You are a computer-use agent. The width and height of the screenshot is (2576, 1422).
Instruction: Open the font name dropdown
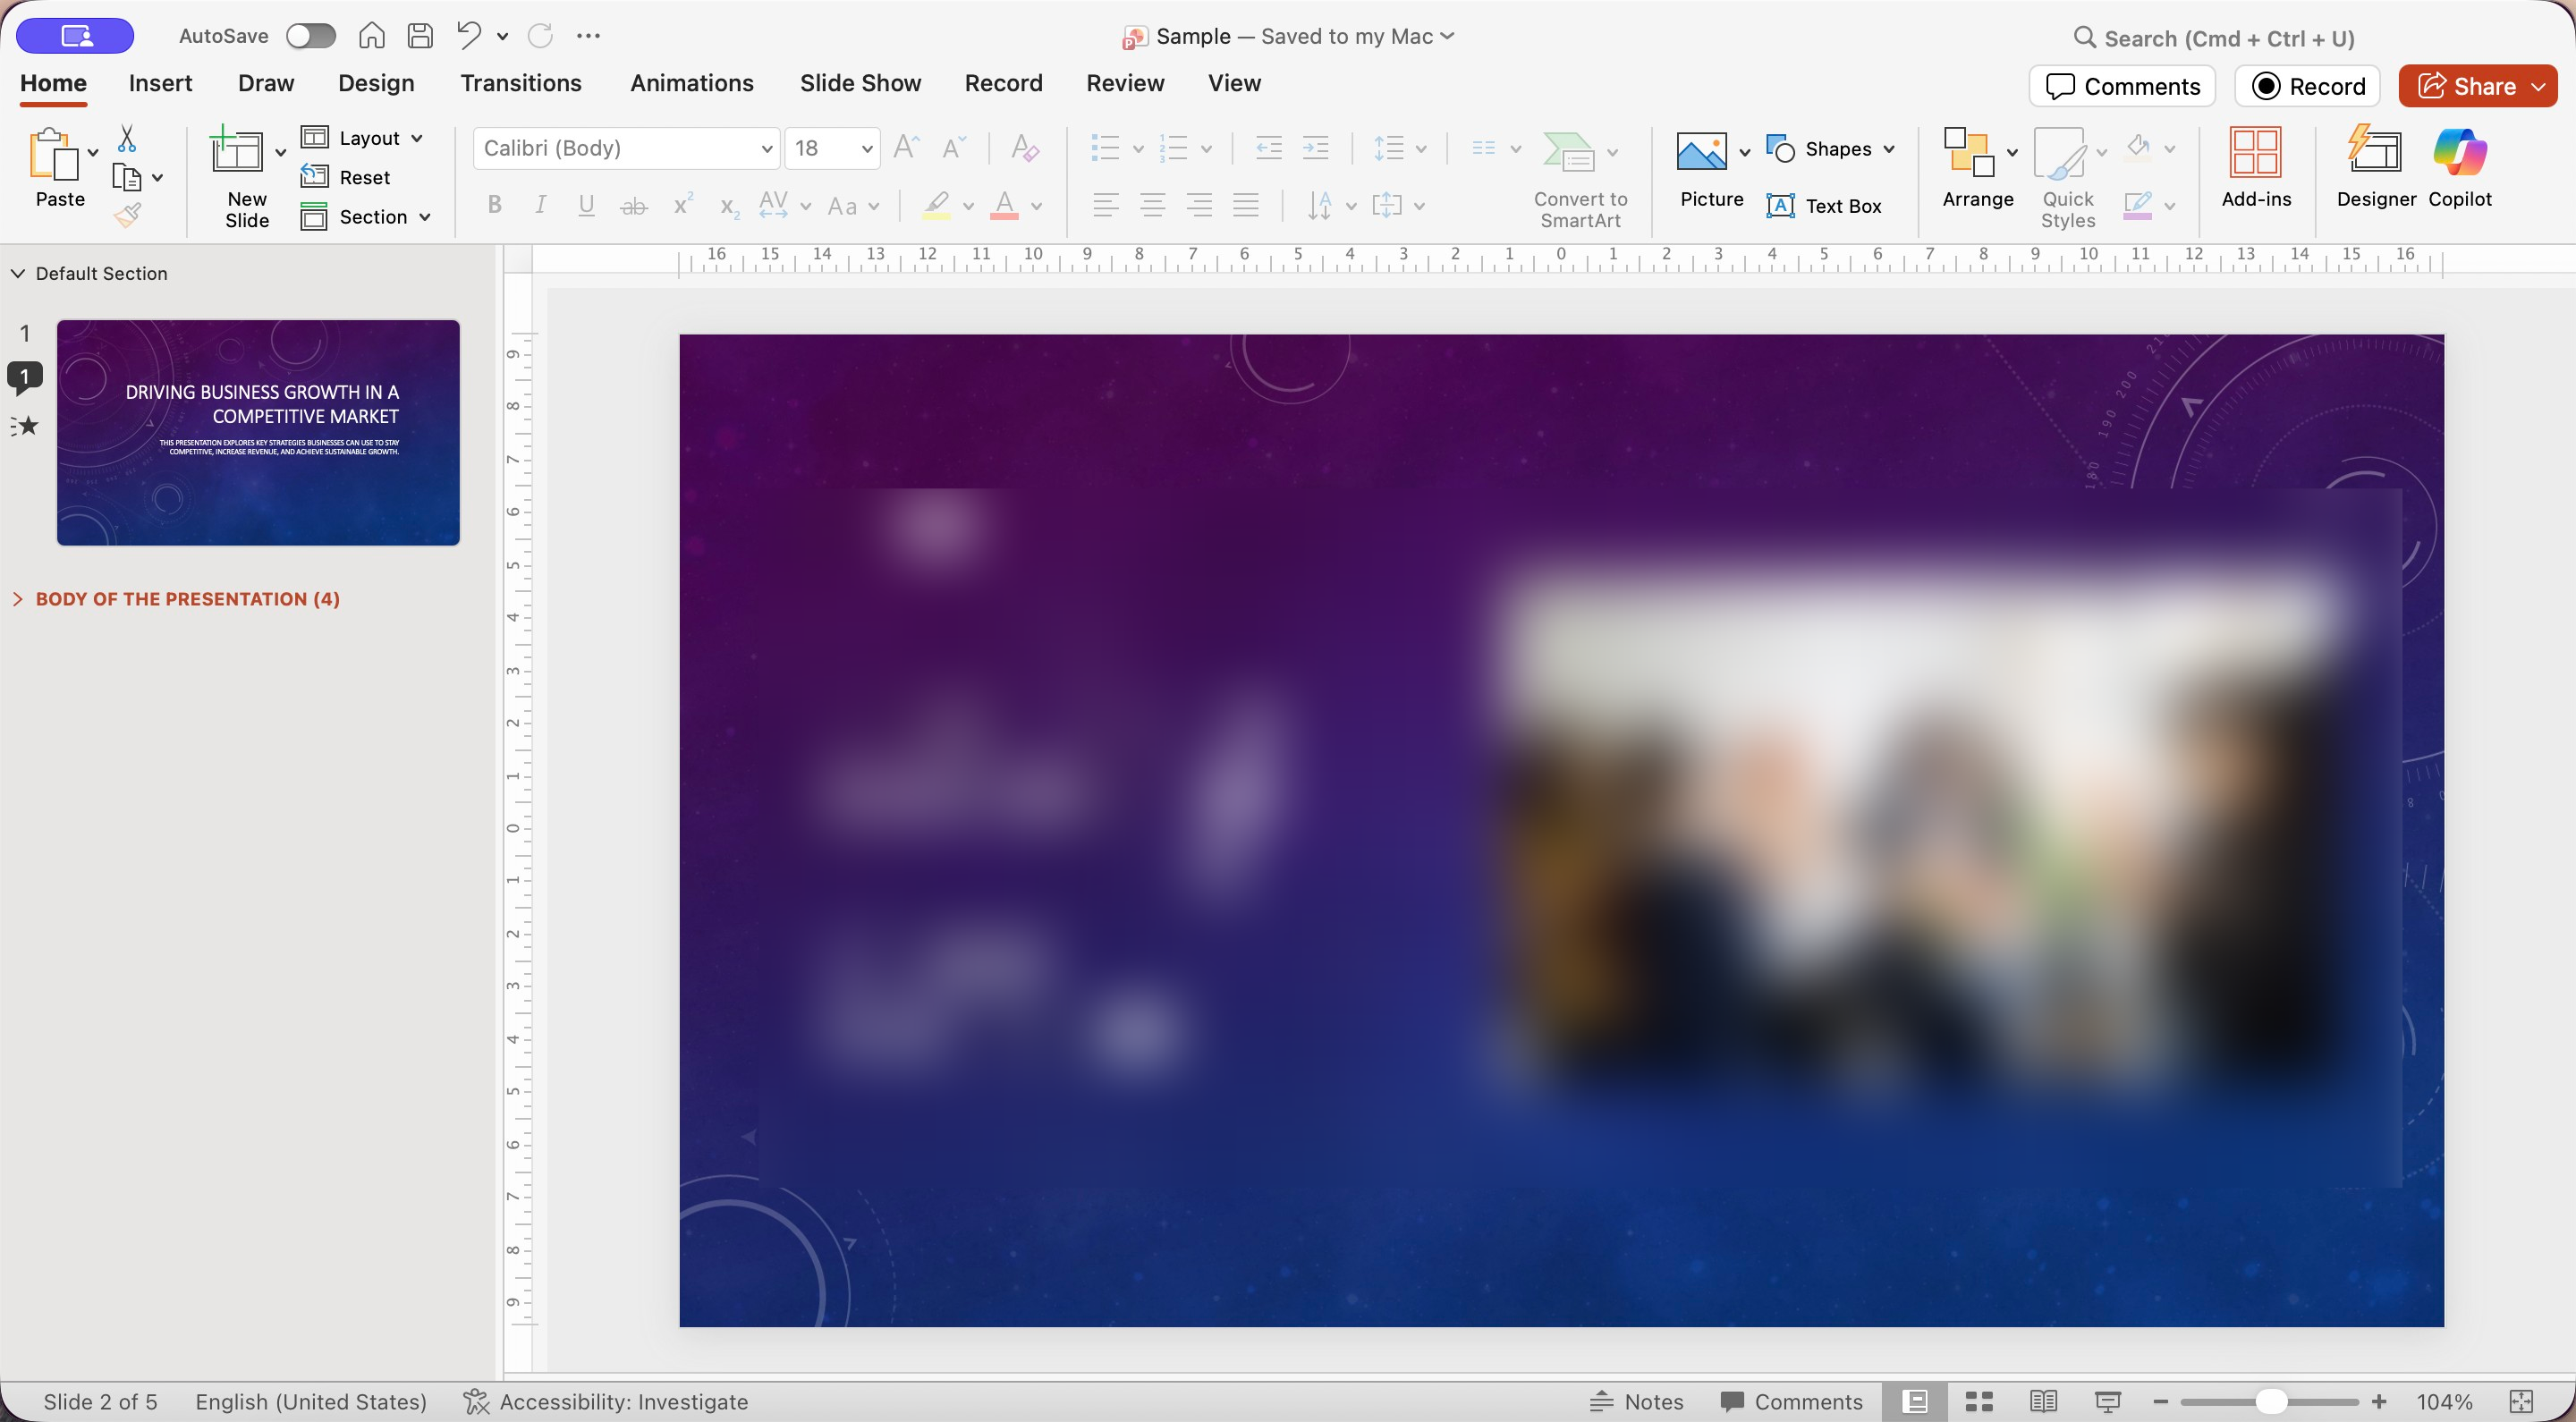(766, 149)
